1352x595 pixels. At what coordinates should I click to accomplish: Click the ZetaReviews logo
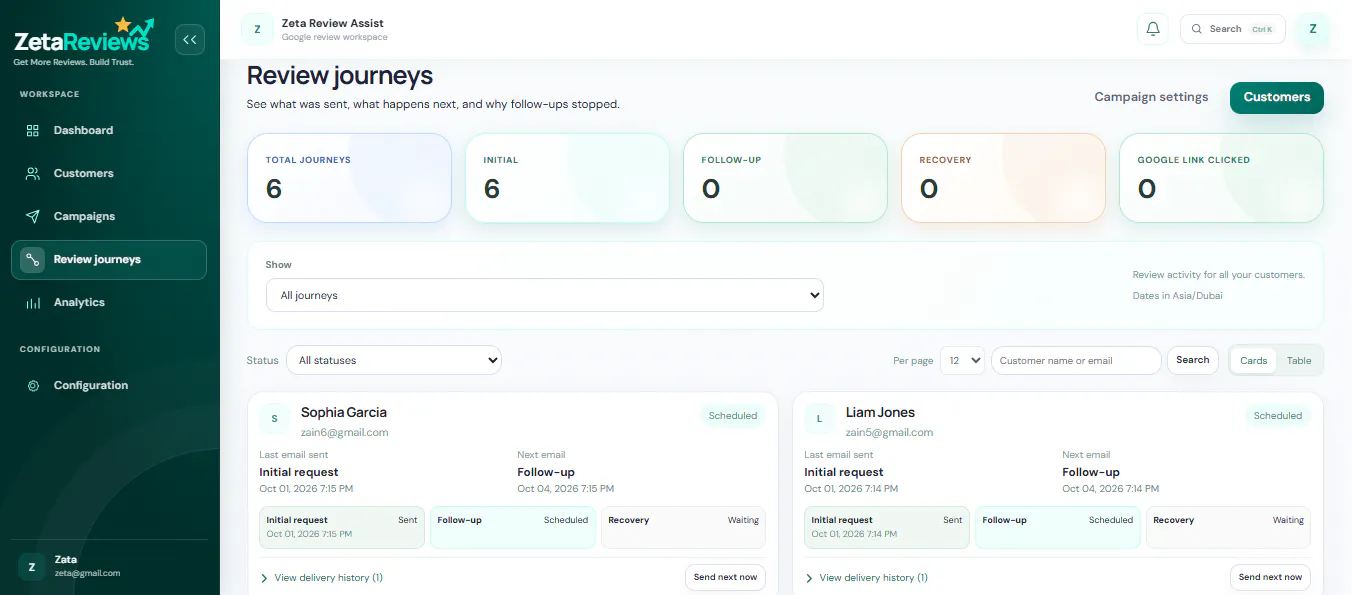pyautogui.click(x=83, y=41)
